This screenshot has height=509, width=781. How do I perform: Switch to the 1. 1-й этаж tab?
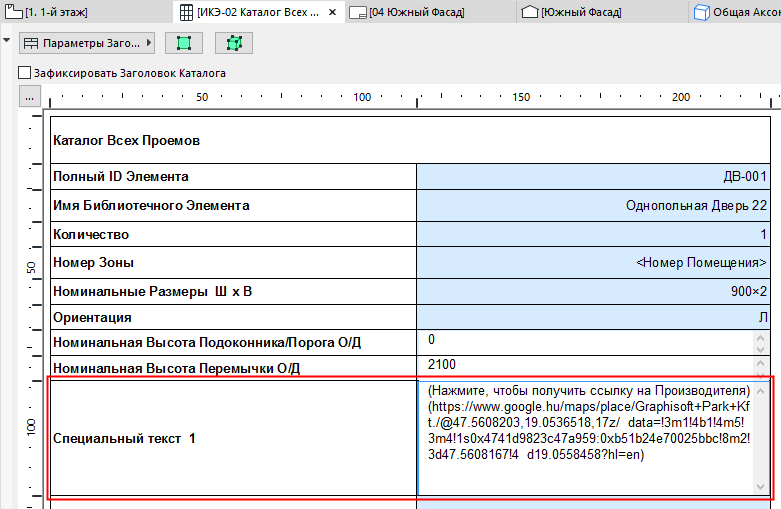[46, 12]
